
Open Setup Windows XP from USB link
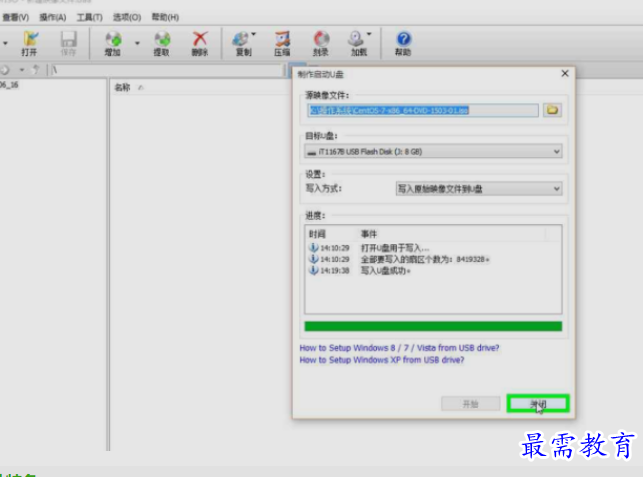pos(382,360)
